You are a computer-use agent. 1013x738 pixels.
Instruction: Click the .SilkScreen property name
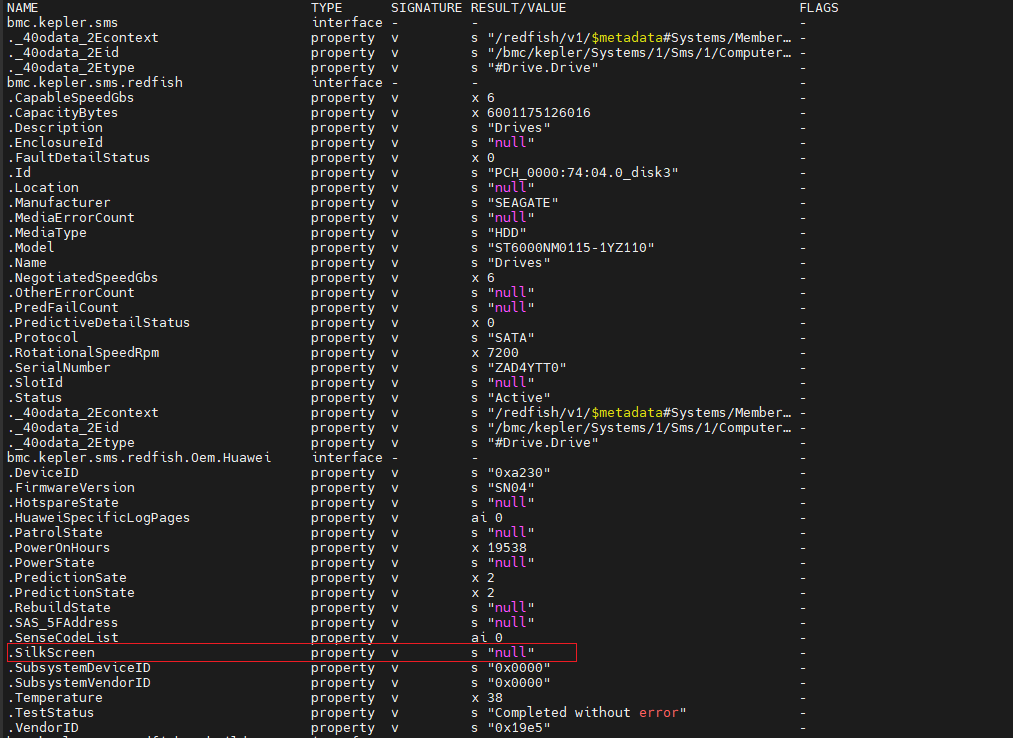51,653
